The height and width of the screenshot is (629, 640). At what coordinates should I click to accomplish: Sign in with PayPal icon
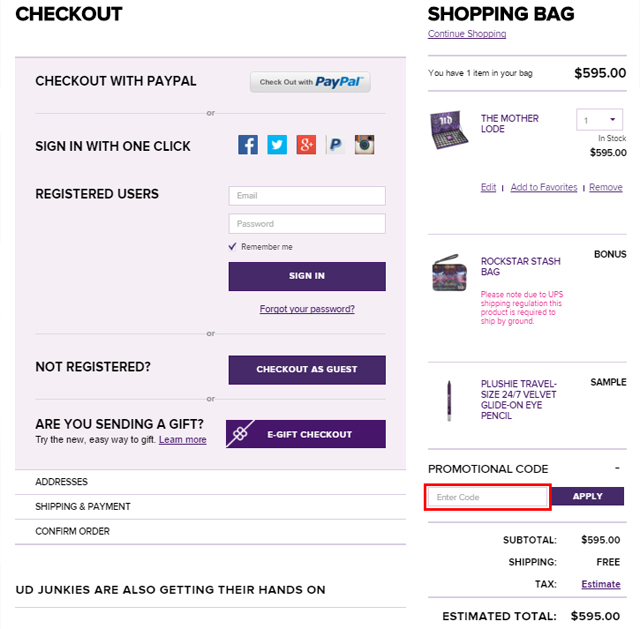[x=336, y=145]
